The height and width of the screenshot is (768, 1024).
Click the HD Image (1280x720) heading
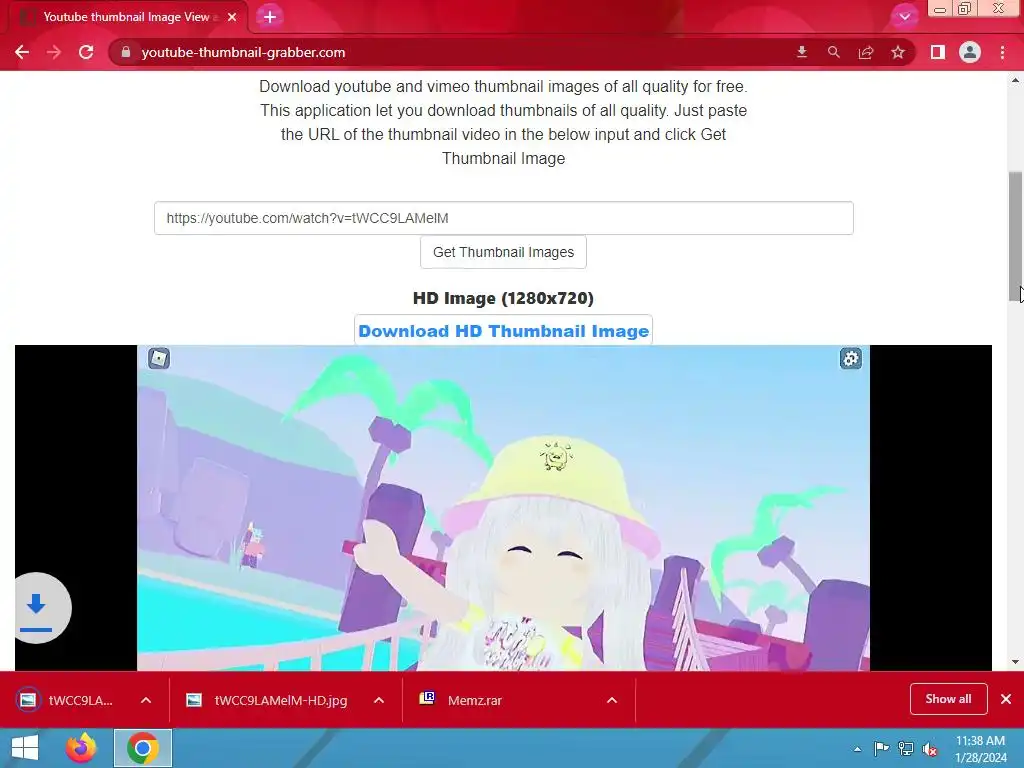504,298
